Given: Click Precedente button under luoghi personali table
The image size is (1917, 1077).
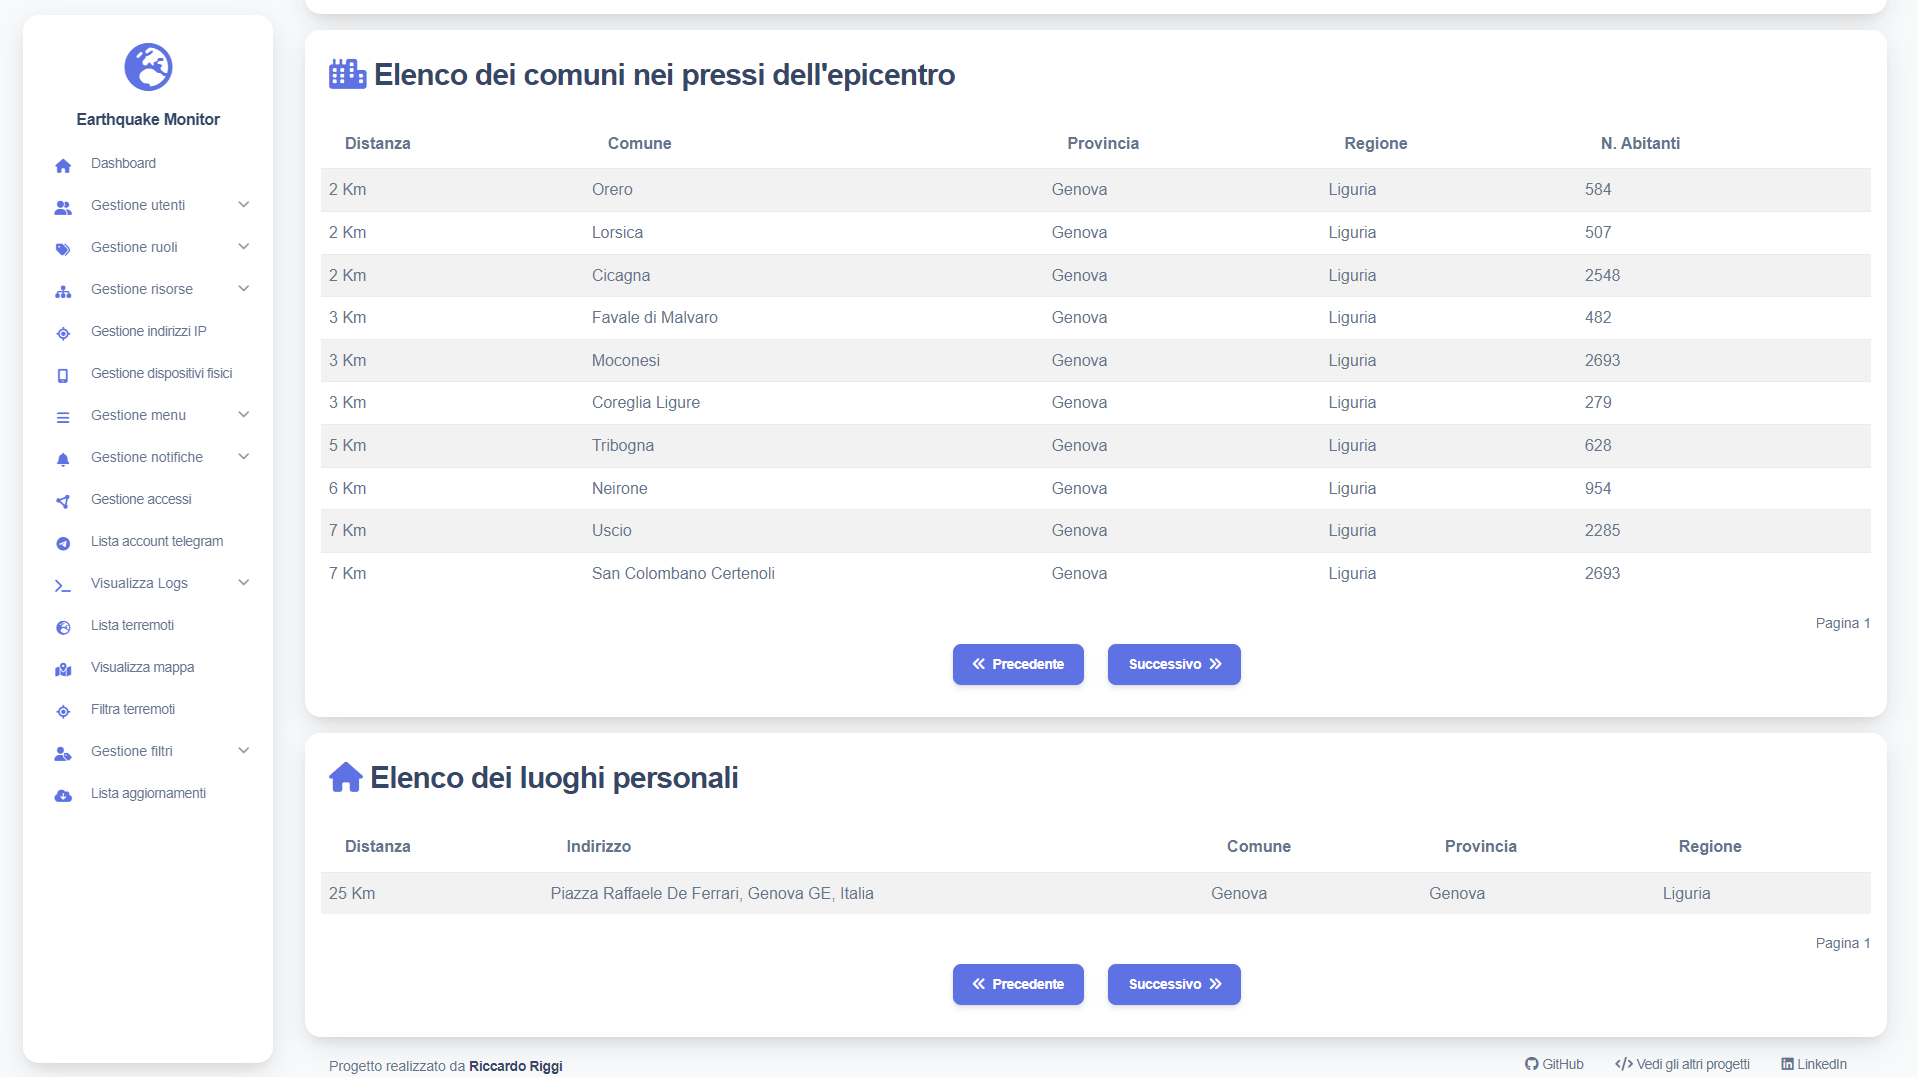Looking at the screenshot, I should point(1018,984).
